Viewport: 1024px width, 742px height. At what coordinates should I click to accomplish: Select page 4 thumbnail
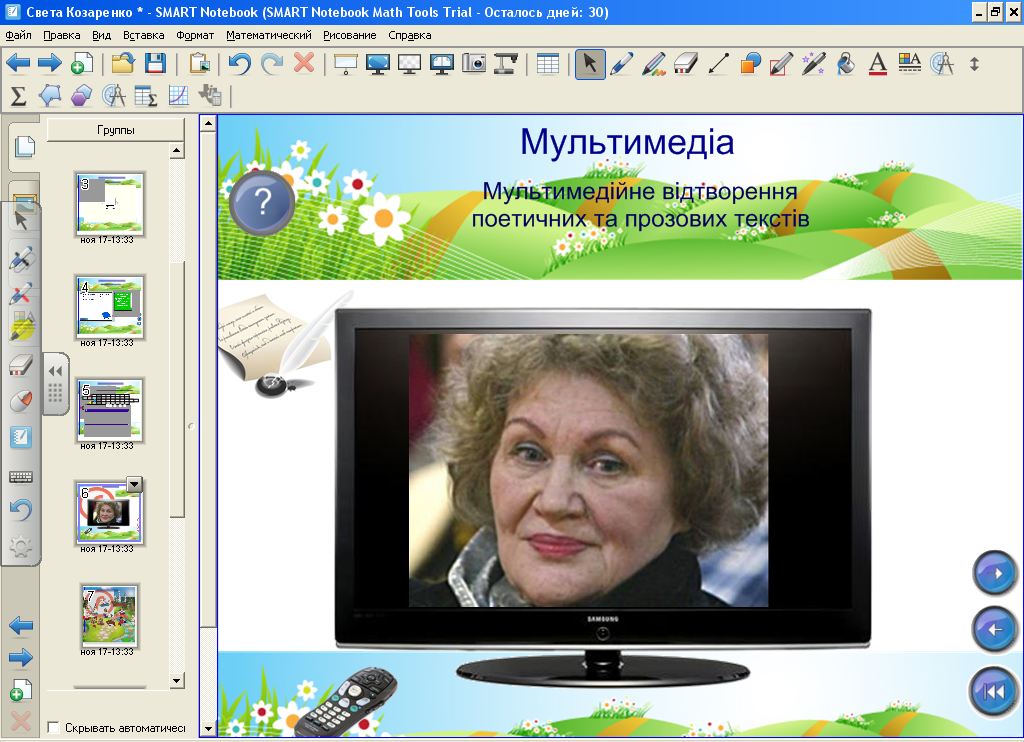pos(110,306)
